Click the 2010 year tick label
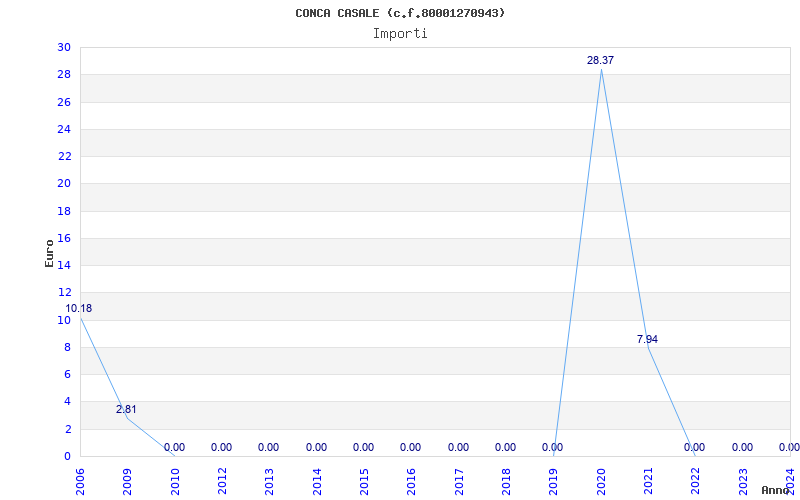Screen dimensions: 800x500 point(175,482)
